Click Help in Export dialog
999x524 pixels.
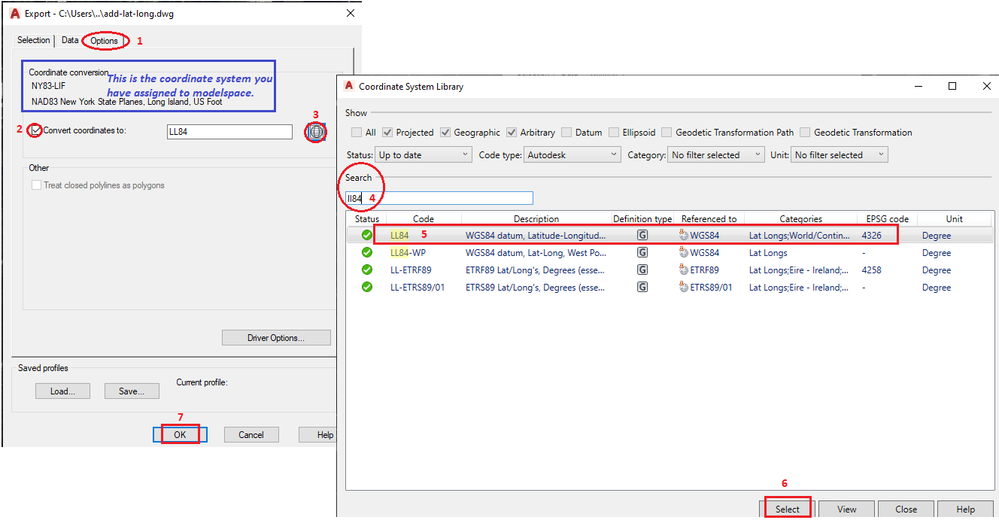tap(318, 435)
